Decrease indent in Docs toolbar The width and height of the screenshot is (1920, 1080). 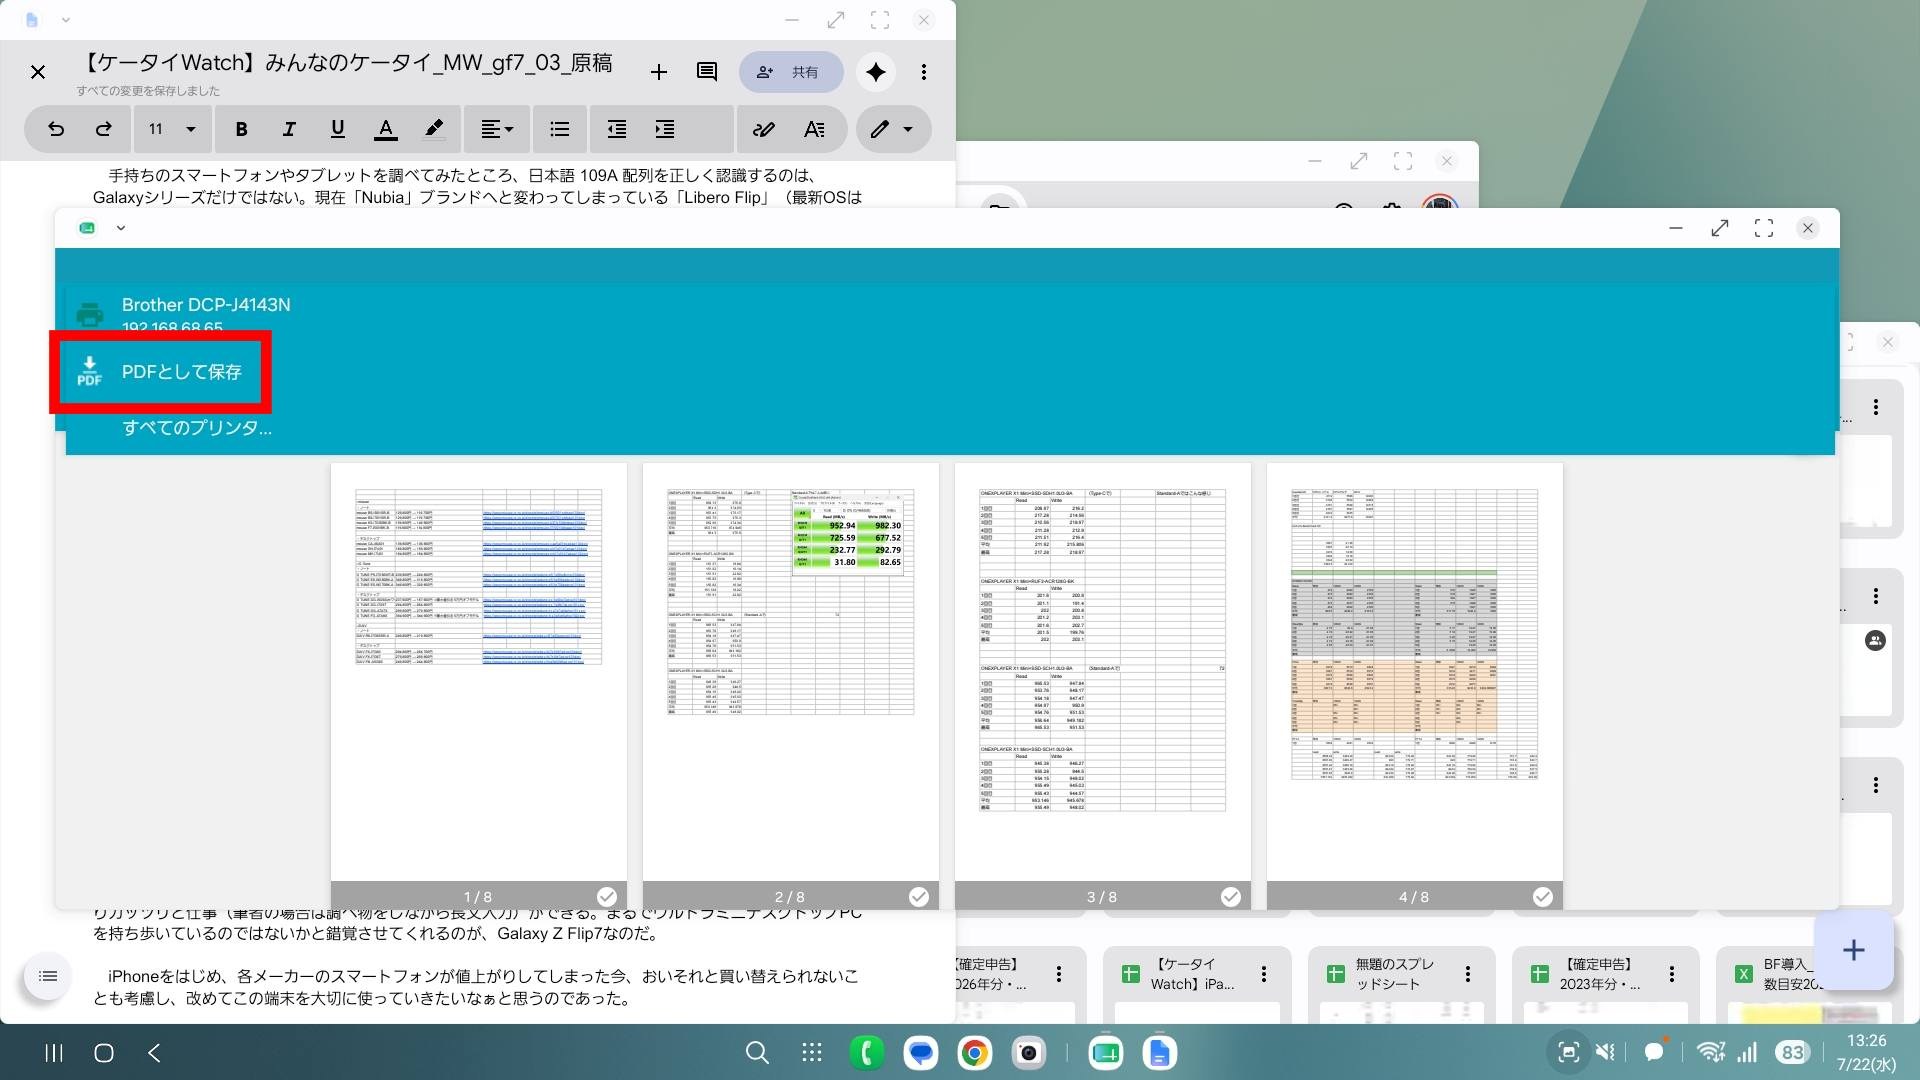tap(617, 129)
